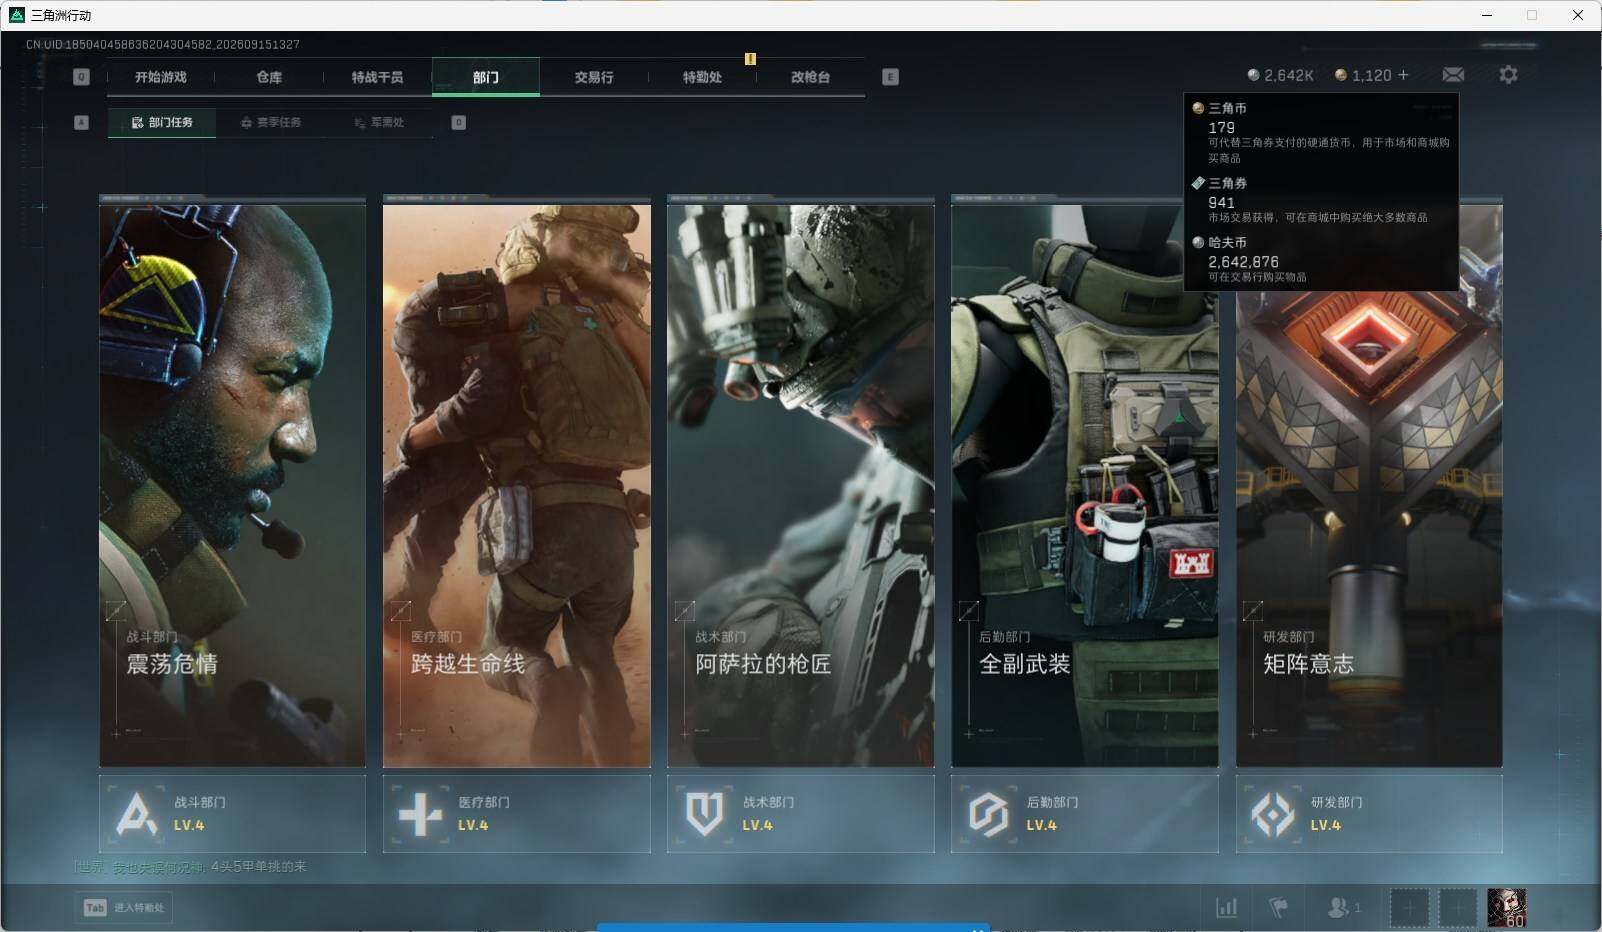Viewport: 1602px width, 932px height.
Task: Open the 军需处 sub-tab
Action: [x=379, y=122]
